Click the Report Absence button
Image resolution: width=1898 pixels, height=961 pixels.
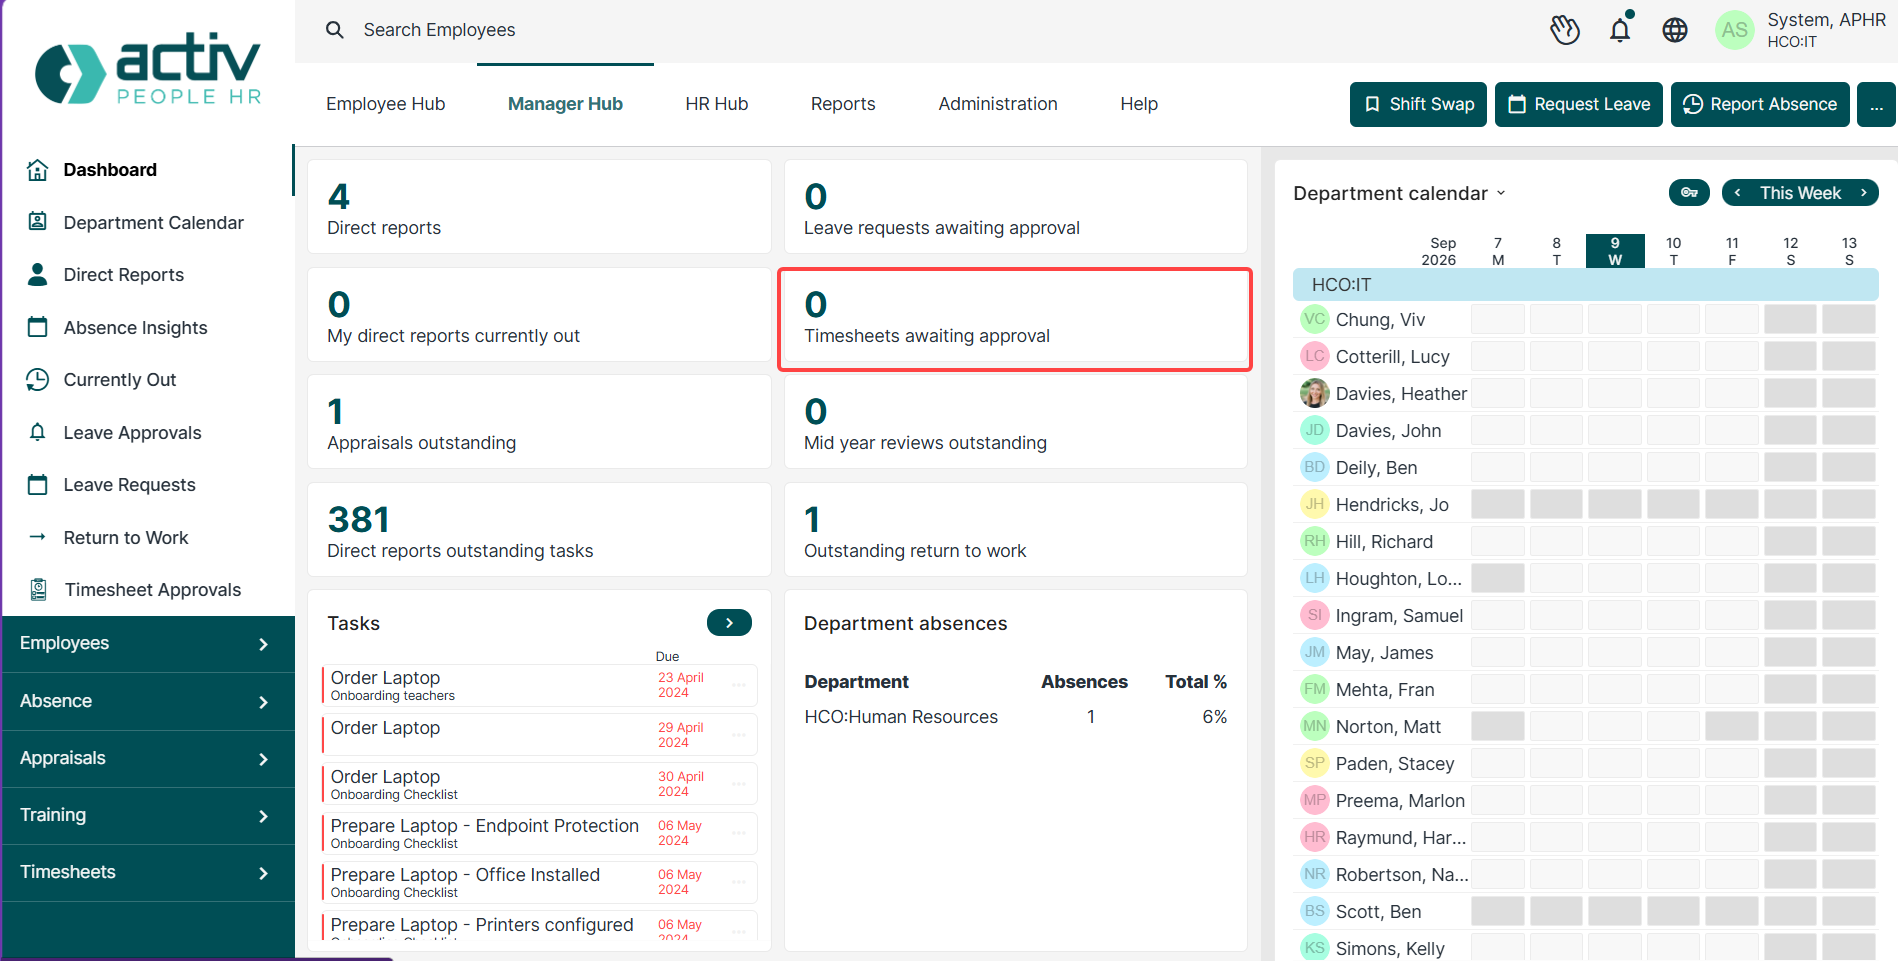point(1760,104)
